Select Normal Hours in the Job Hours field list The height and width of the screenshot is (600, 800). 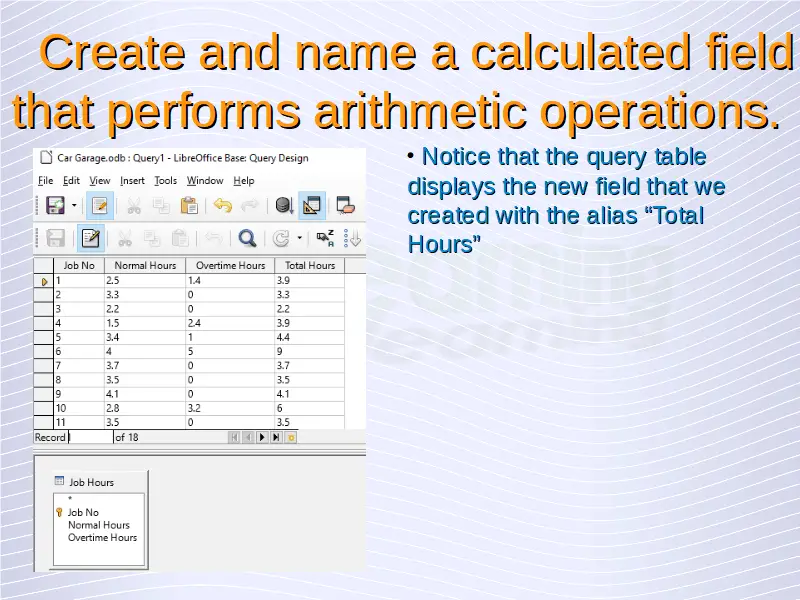[99, 525]
